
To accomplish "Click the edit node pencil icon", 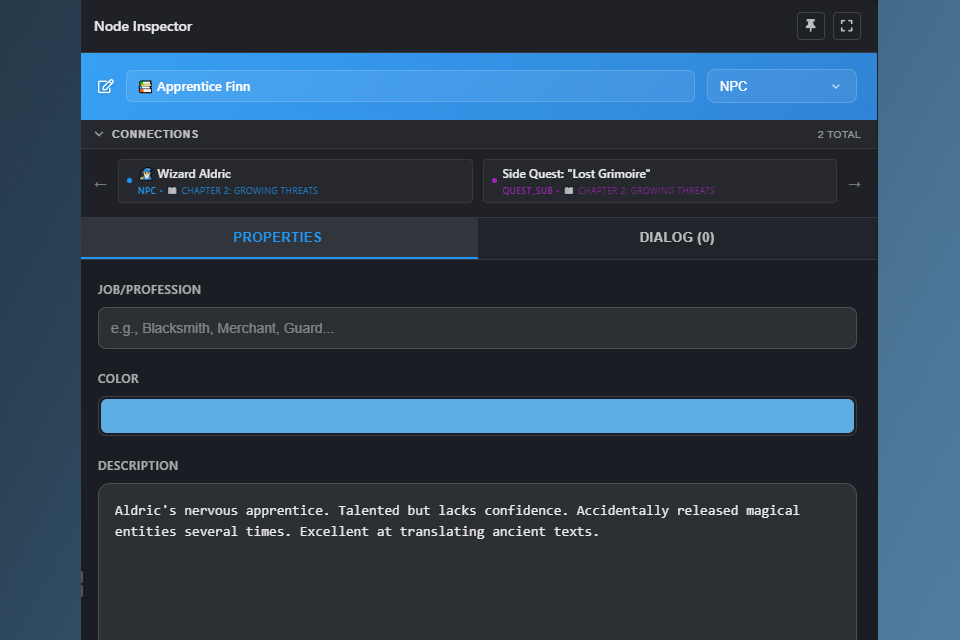I will tap(105, 86).
